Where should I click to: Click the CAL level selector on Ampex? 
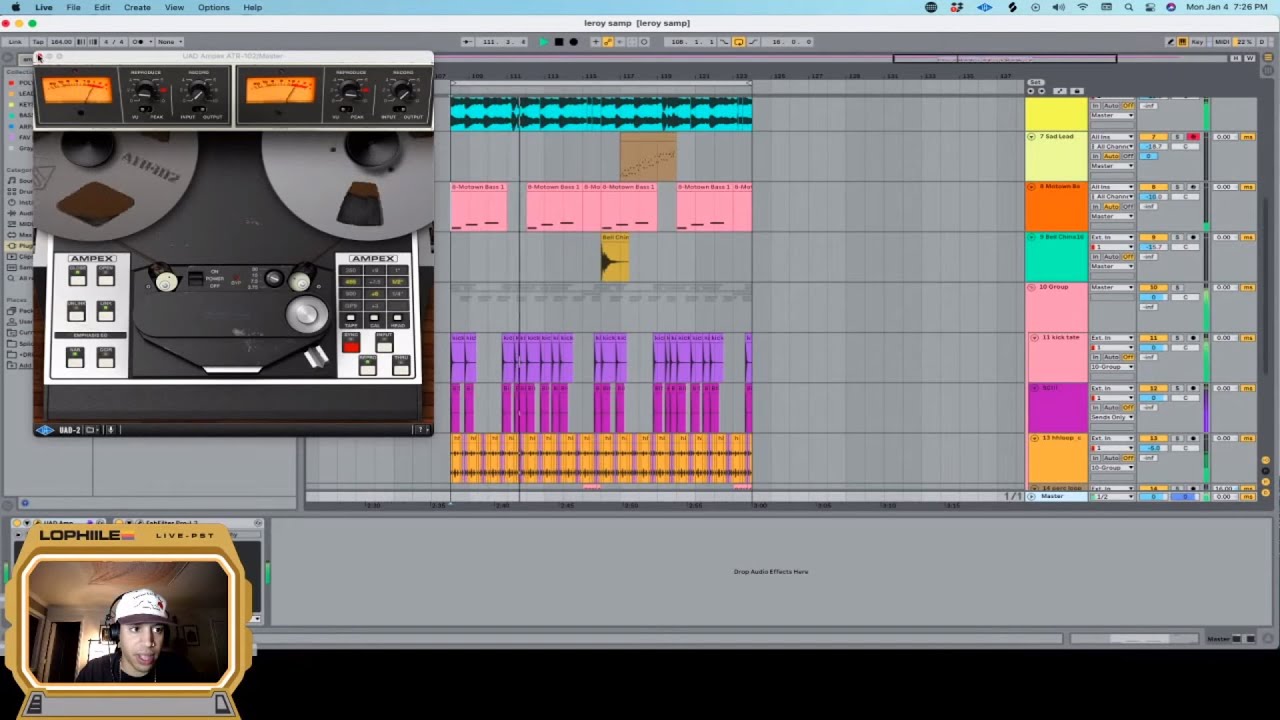(x=374, y=319)
